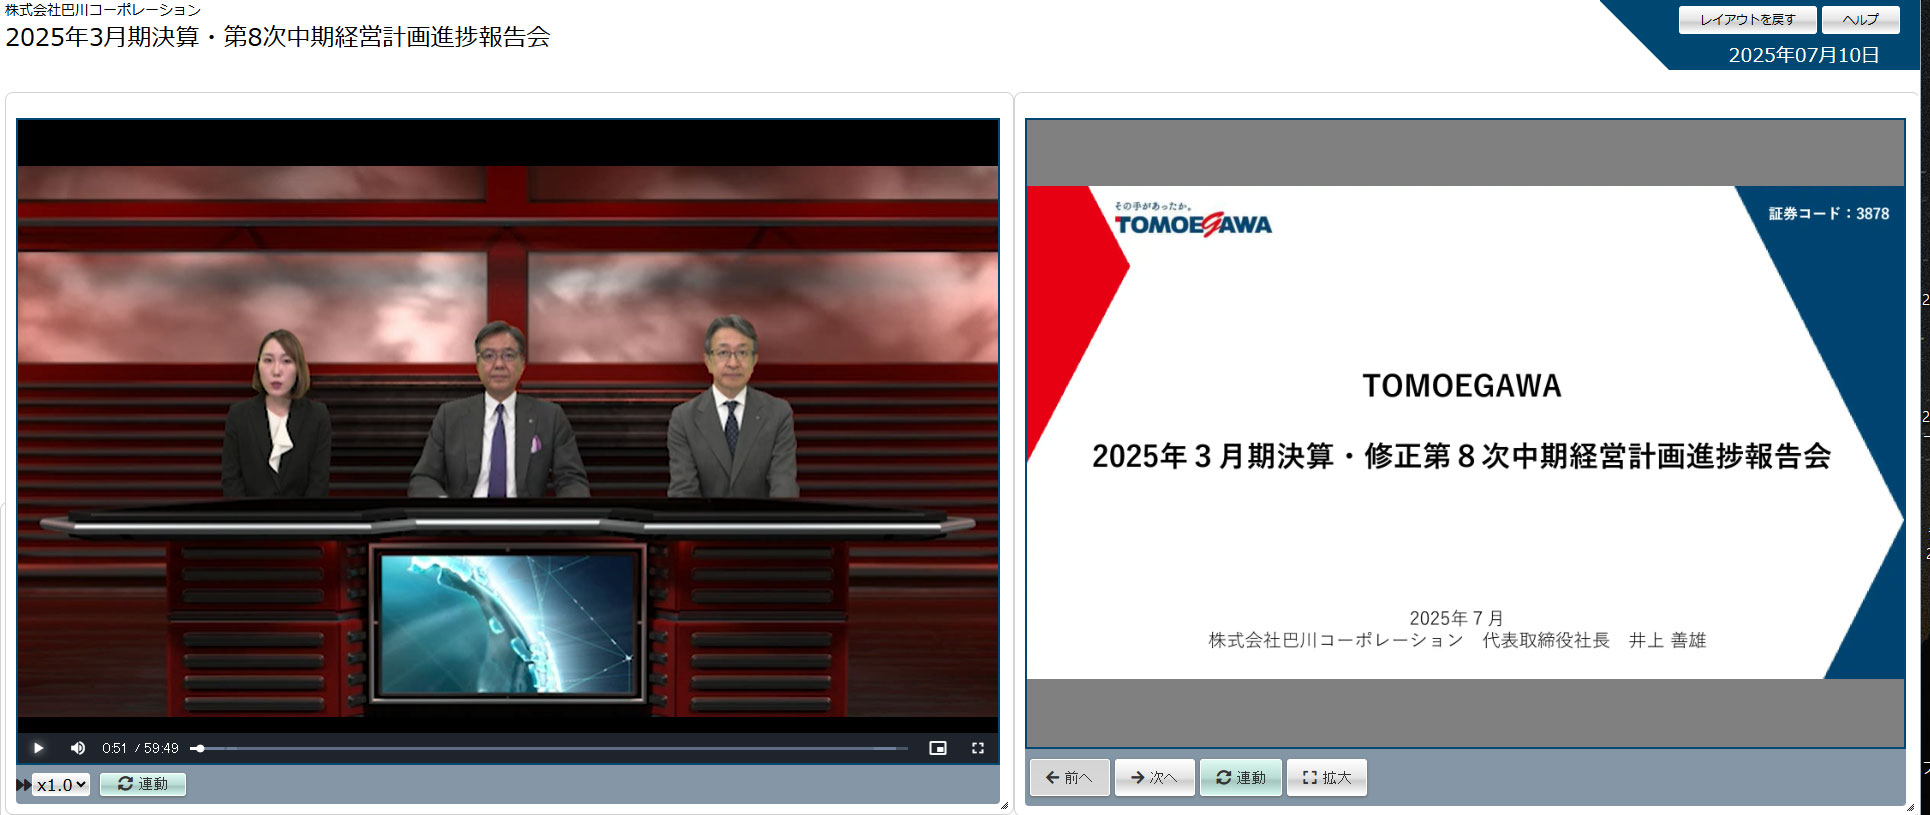1930x815 pixels.
Task: Click the video frame showing three presenters
Action: [508, 441]
